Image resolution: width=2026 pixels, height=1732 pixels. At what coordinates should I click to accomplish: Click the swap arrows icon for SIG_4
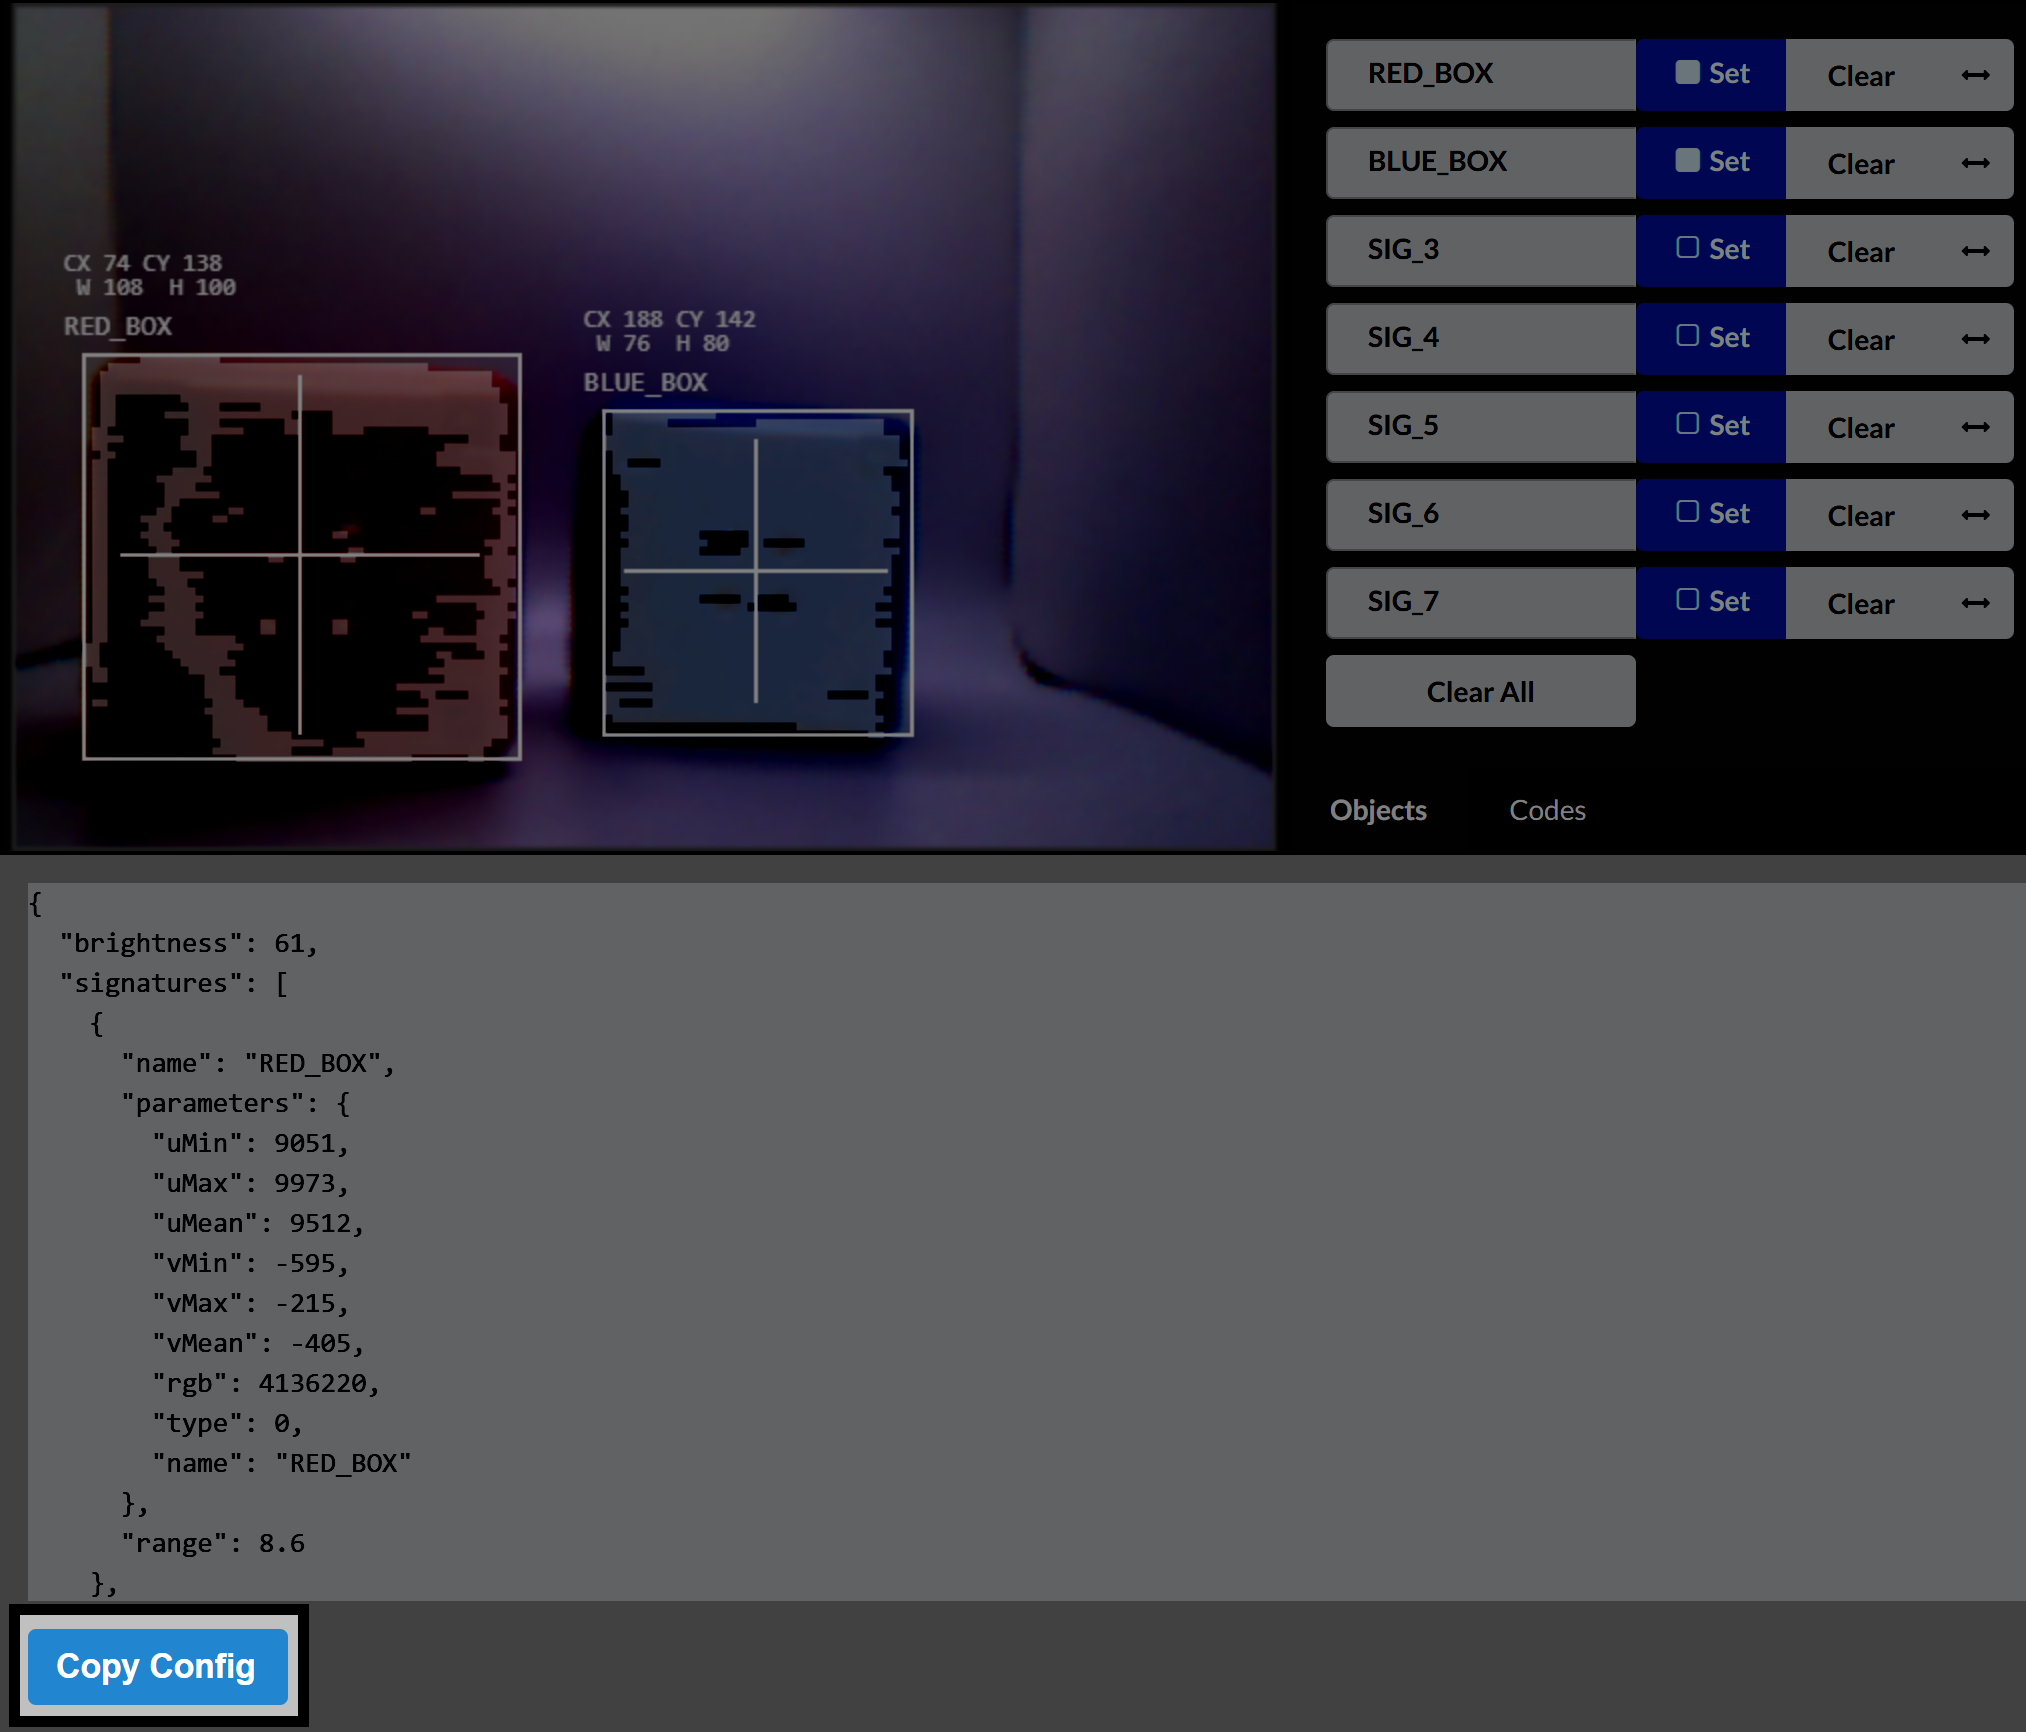(x=1975, y=339)
